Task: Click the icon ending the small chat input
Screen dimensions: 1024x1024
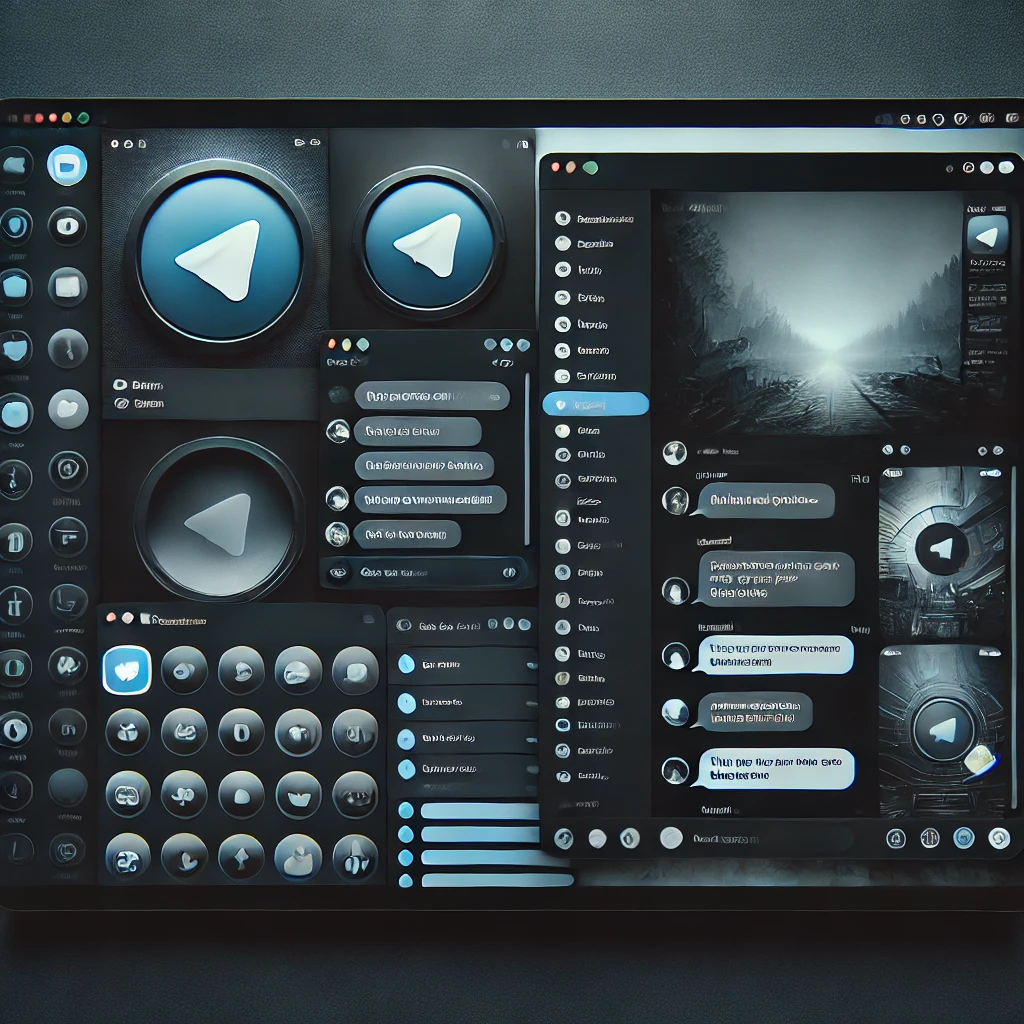Action: point(509,573)
